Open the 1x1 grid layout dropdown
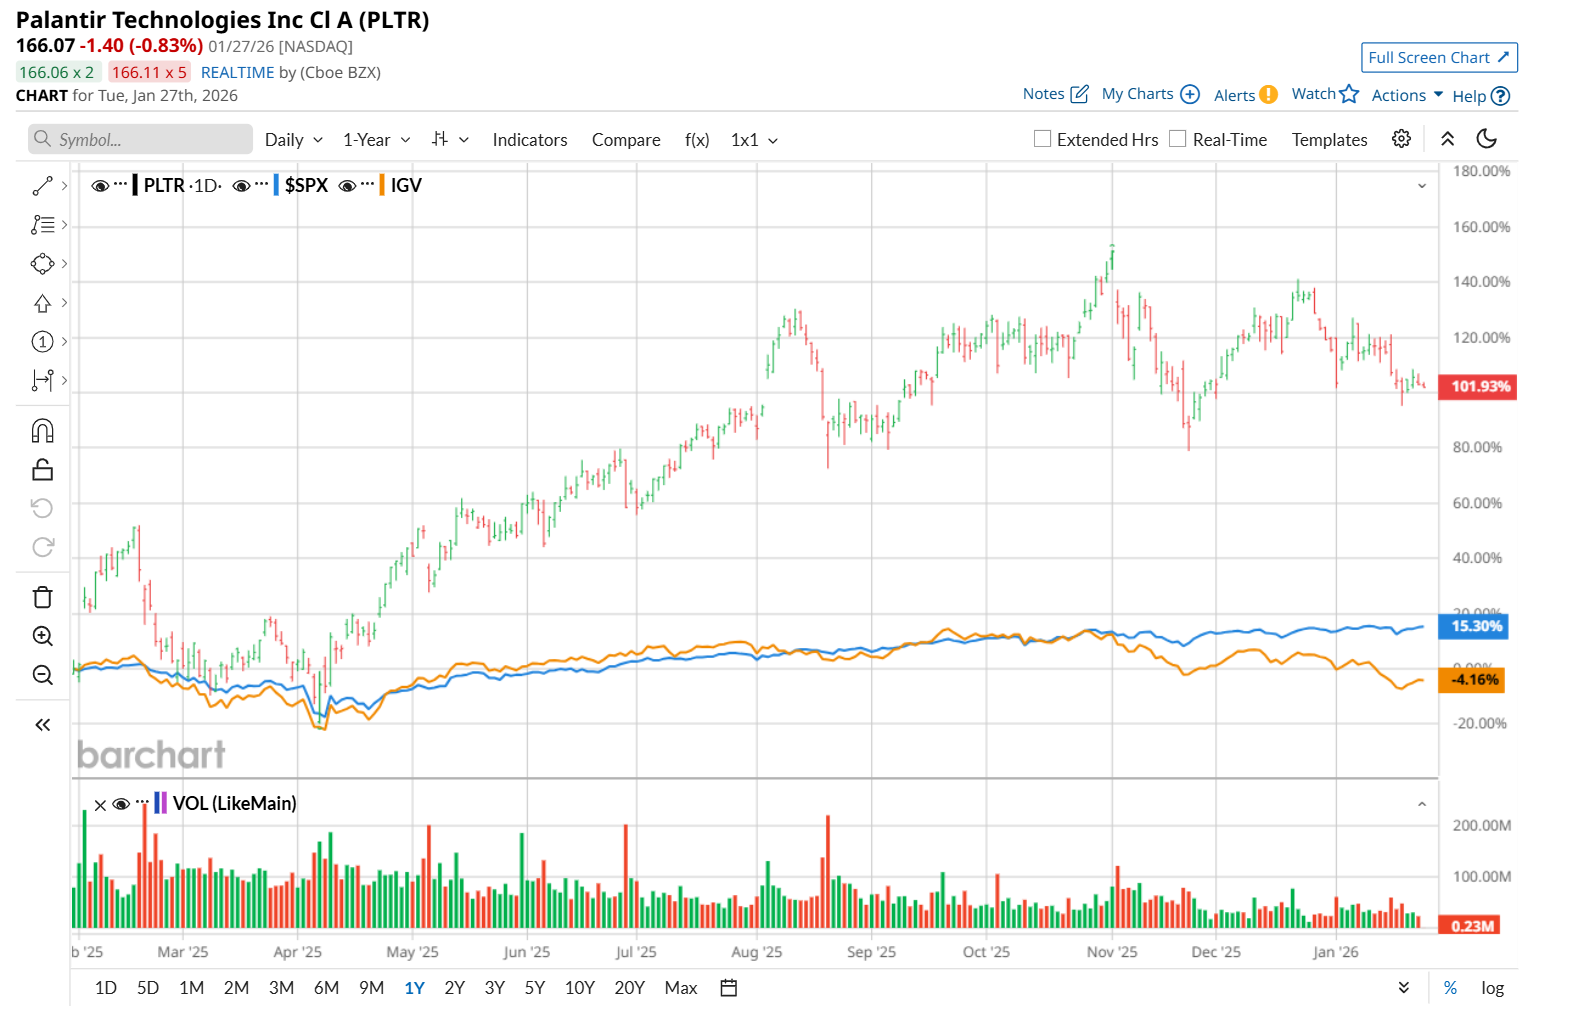 point(754,140)
